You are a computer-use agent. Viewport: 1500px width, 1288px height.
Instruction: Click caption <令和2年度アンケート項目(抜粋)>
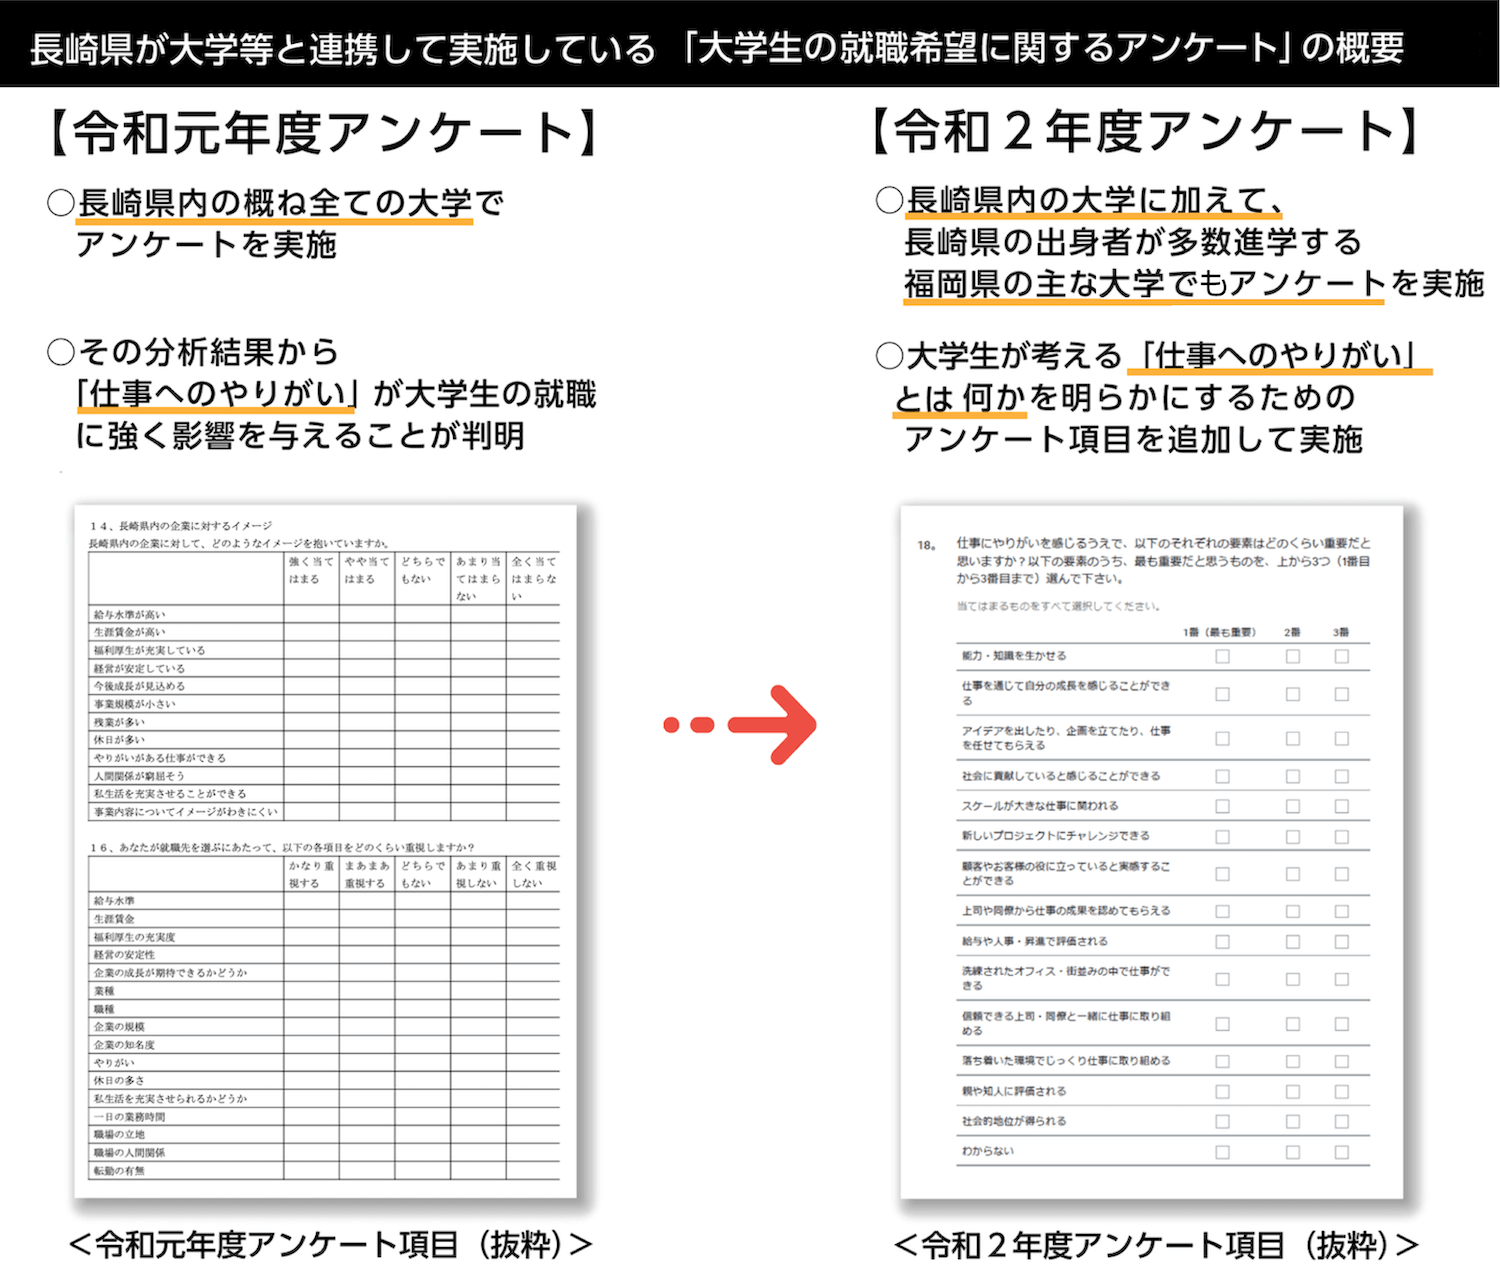1156,1245
